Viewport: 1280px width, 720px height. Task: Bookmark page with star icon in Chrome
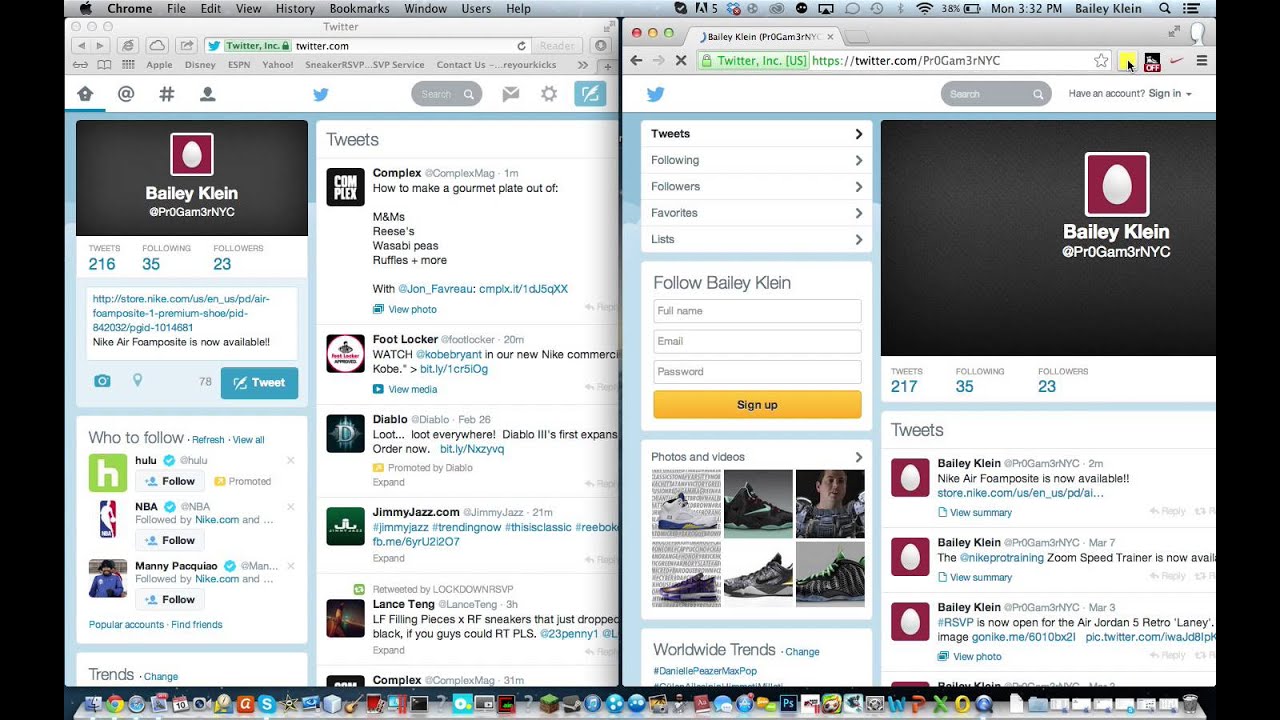tap(1101, 61)
